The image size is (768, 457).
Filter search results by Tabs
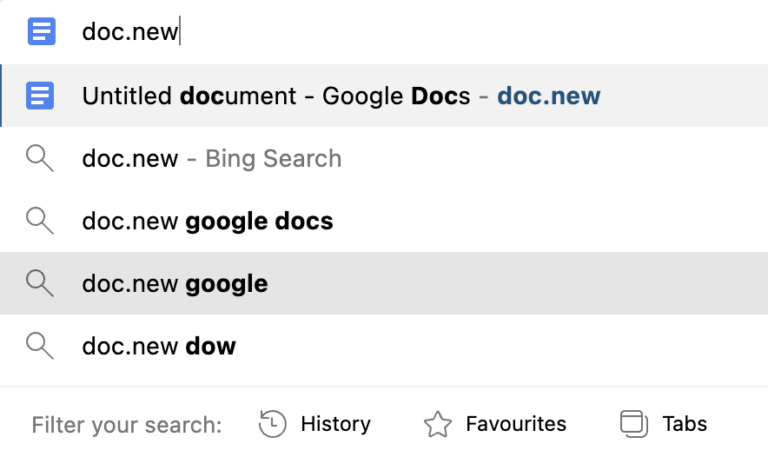click(684, 424)
